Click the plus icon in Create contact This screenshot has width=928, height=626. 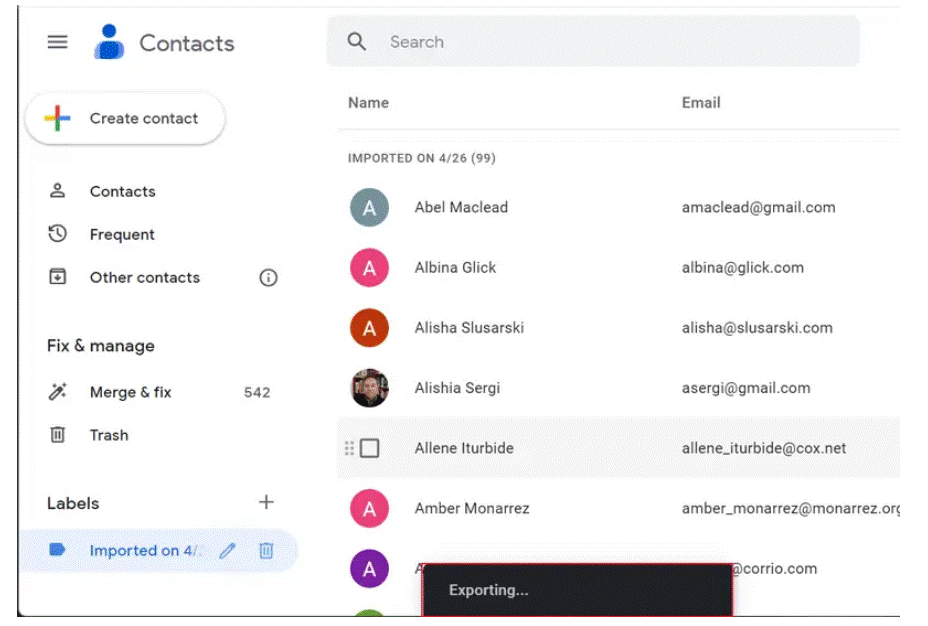pos(57,118)
